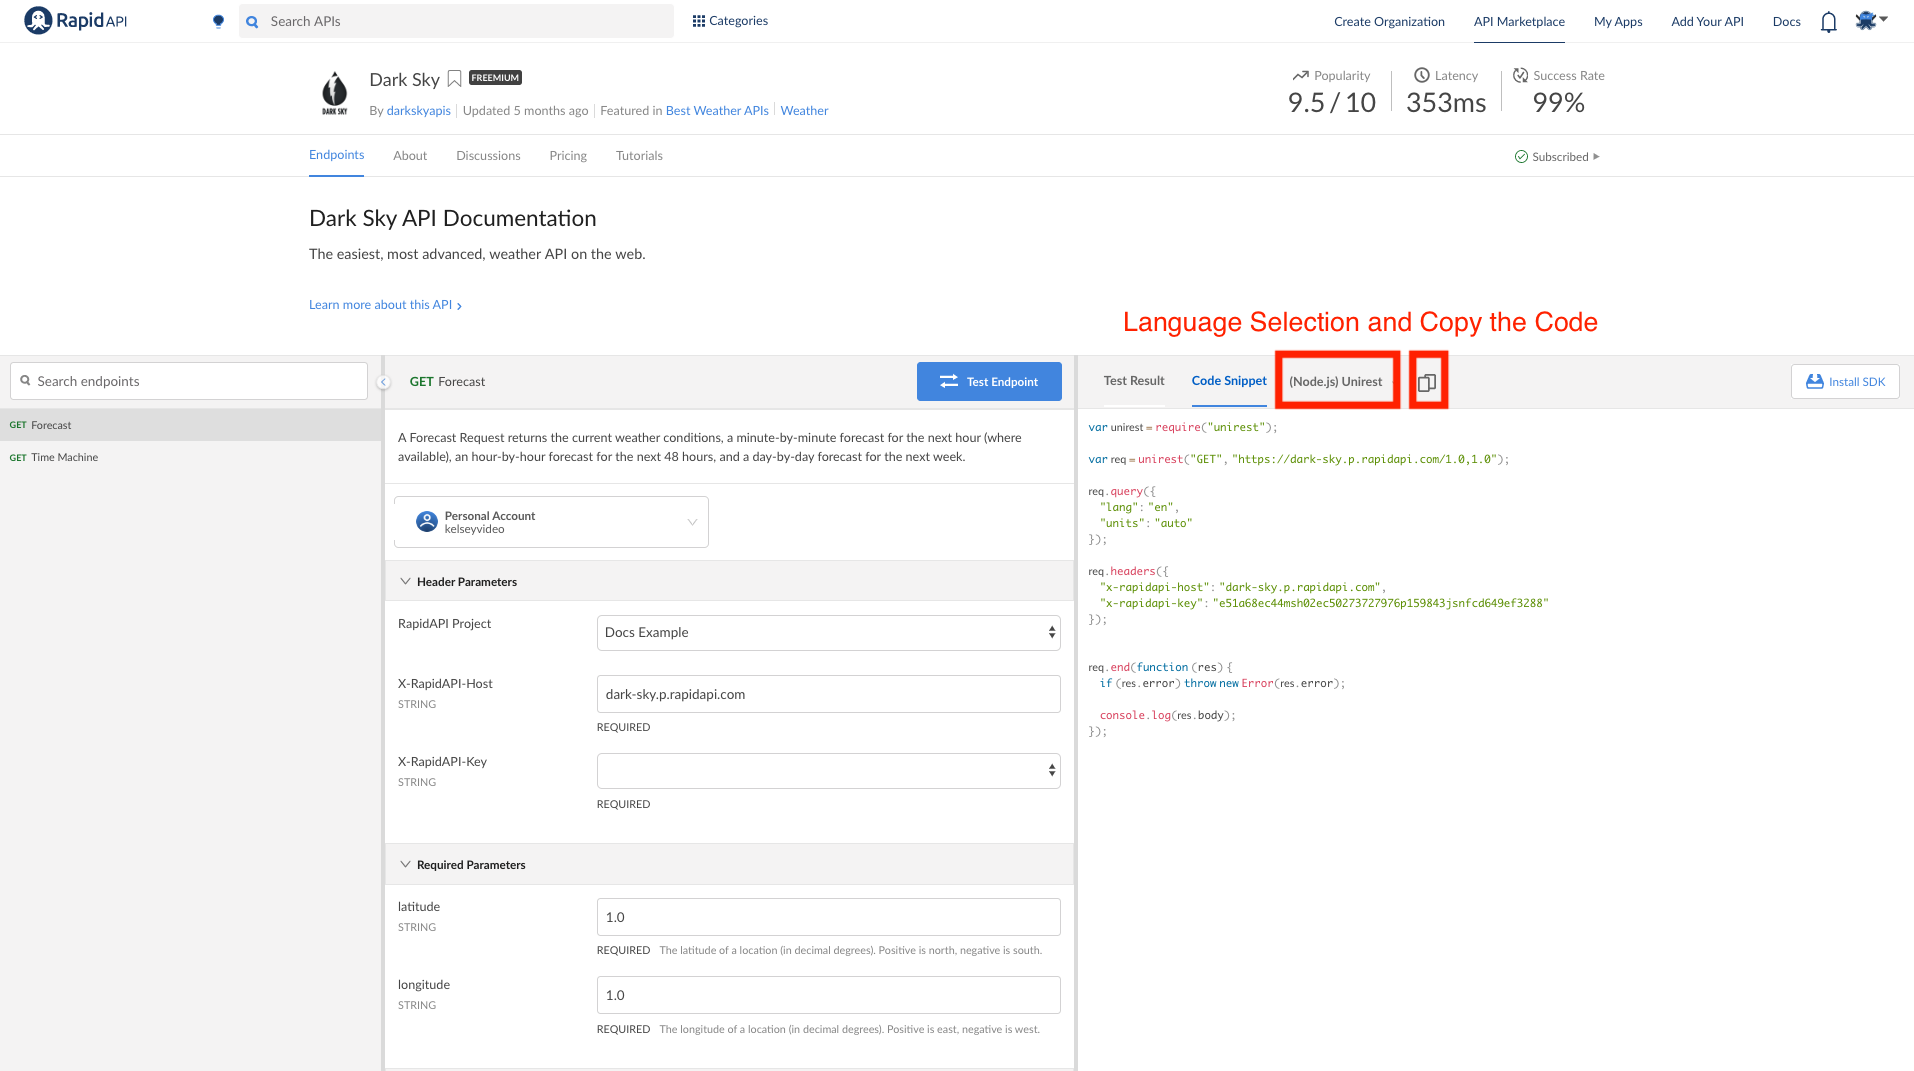The height and width of the screenshot is (1071, 1914).
Task: Open the Categories grid menu
Action: tap(730, 21)
